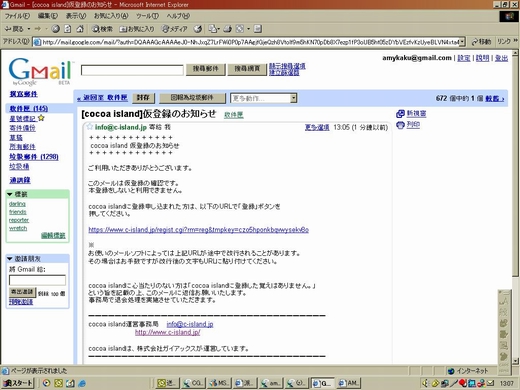This screenshot has width=520, height=390.
Task: Click the Print toolbar icon
Action: coord(227,29)
